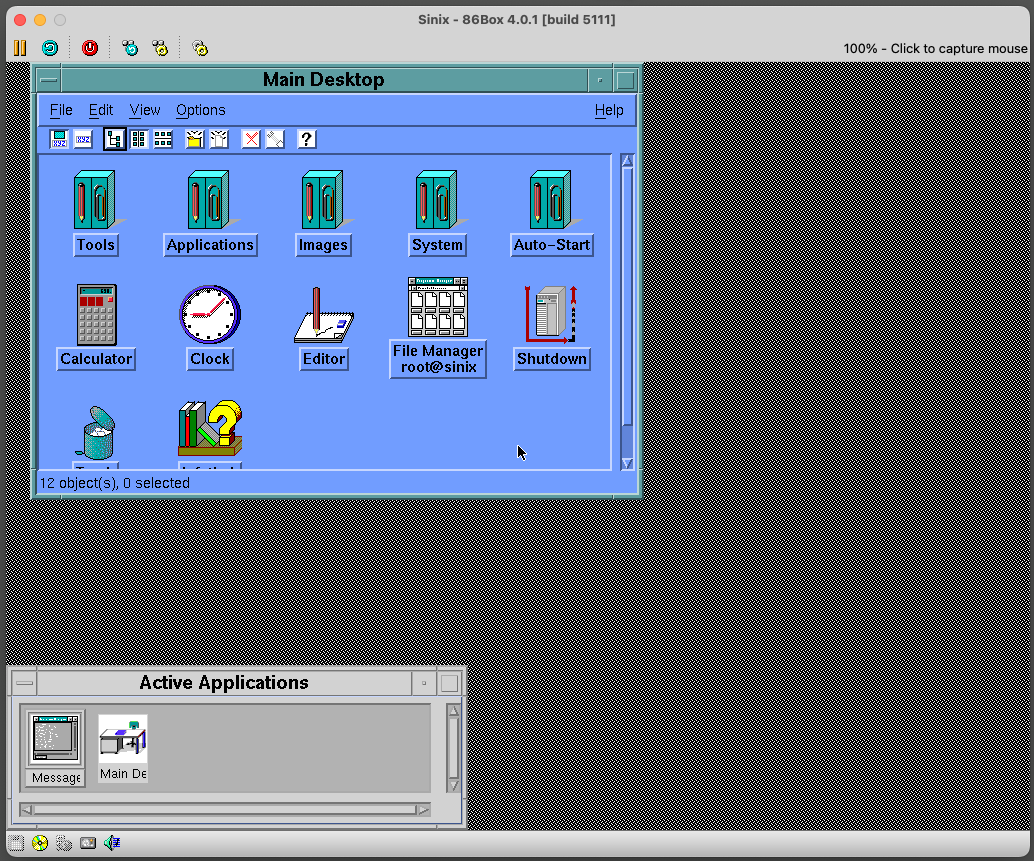
Task: Select the icon-with-label view toggle
Action: coord(58,139)
